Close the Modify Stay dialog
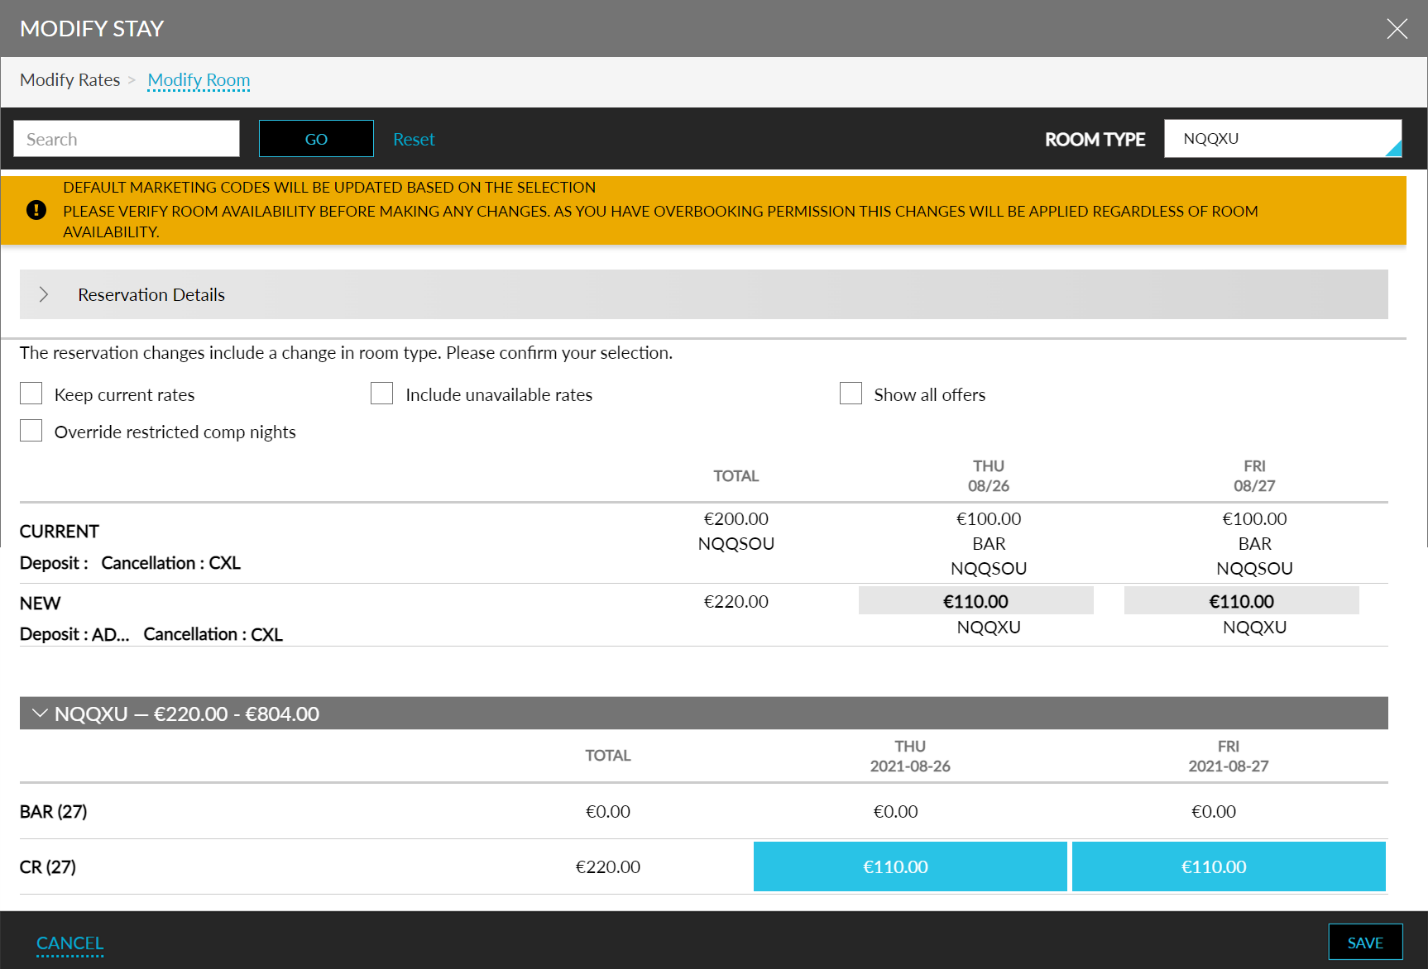 [x=1397, y=29]
